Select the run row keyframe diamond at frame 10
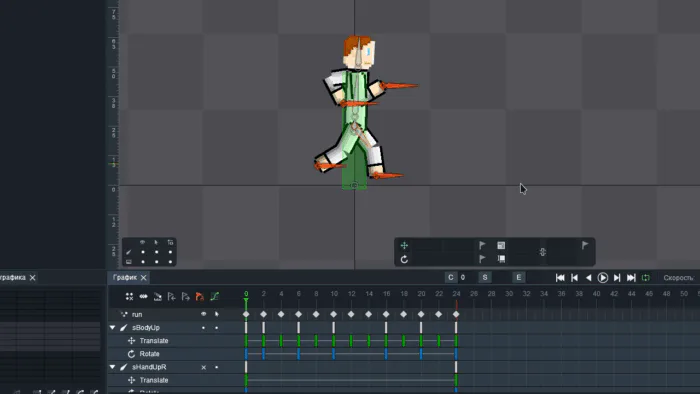This screenshot has width=700, height=394. 333,314
